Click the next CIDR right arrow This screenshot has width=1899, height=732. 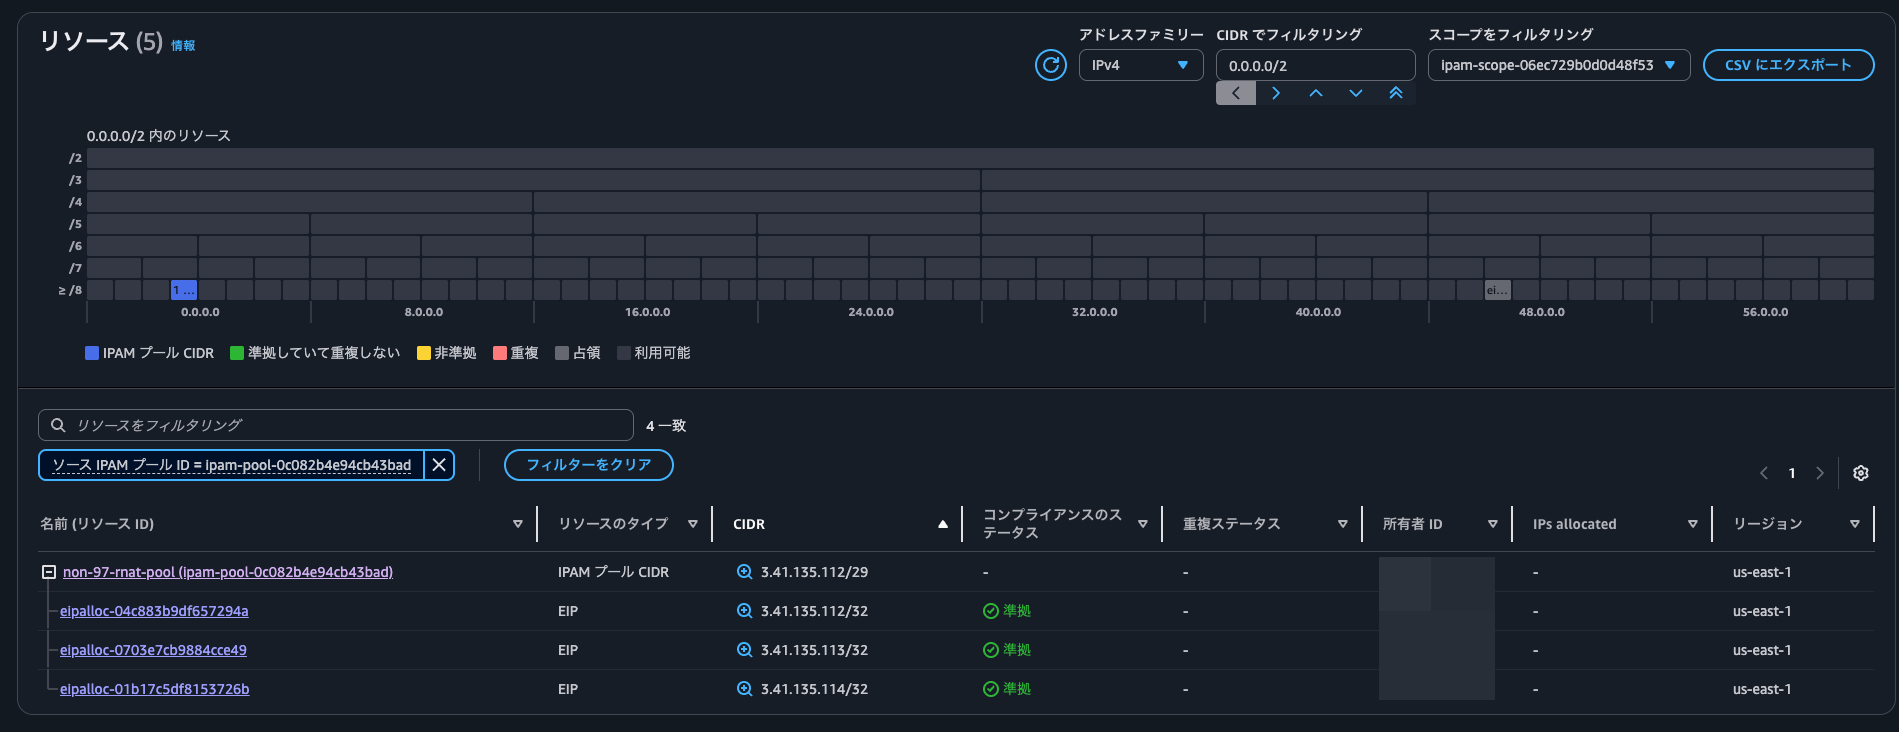coord(1276,93)
